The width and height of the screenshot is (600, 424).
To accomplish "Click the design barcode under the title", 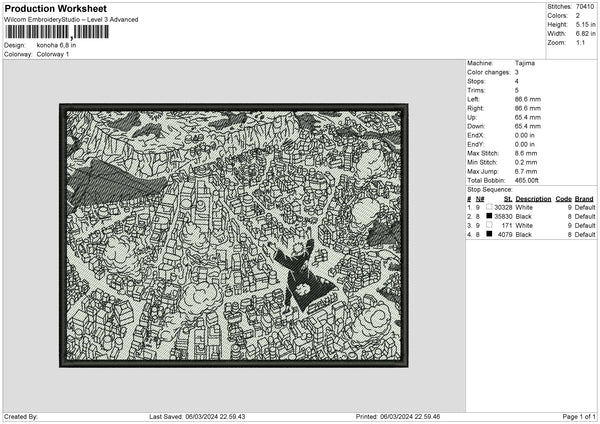I will coord(41,32).
